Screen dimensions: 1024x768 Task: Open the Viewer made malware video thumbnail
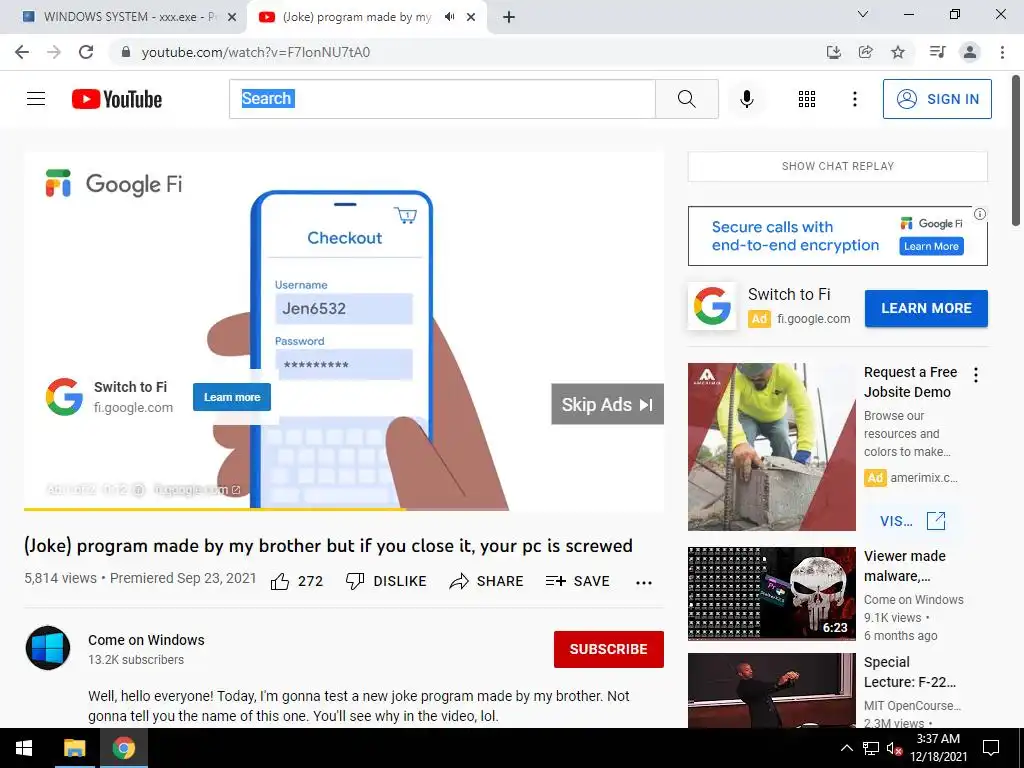(771, 594)
